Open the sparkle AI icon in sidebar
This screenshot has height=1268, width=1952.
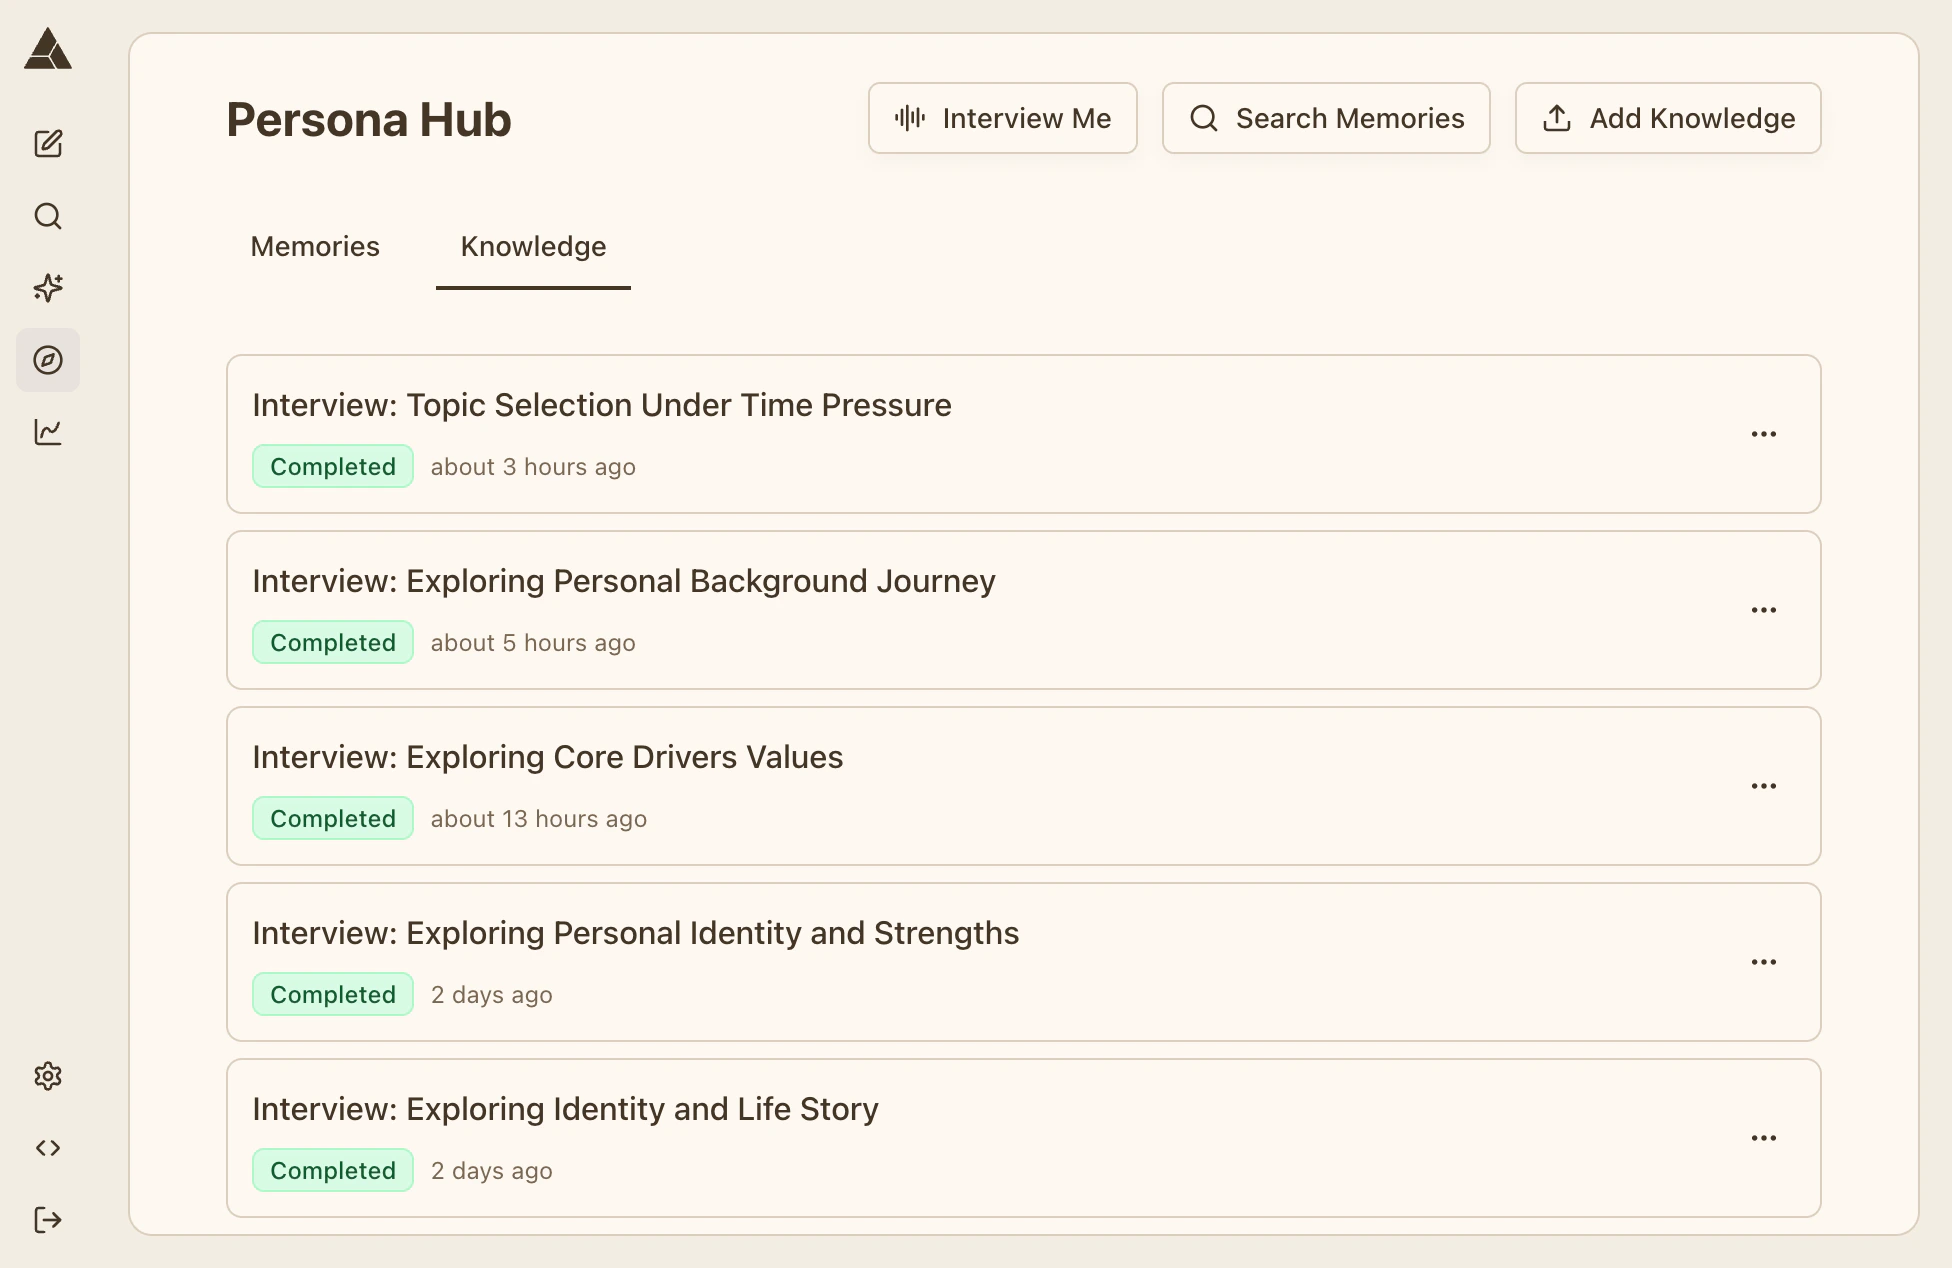coord(48,288)
